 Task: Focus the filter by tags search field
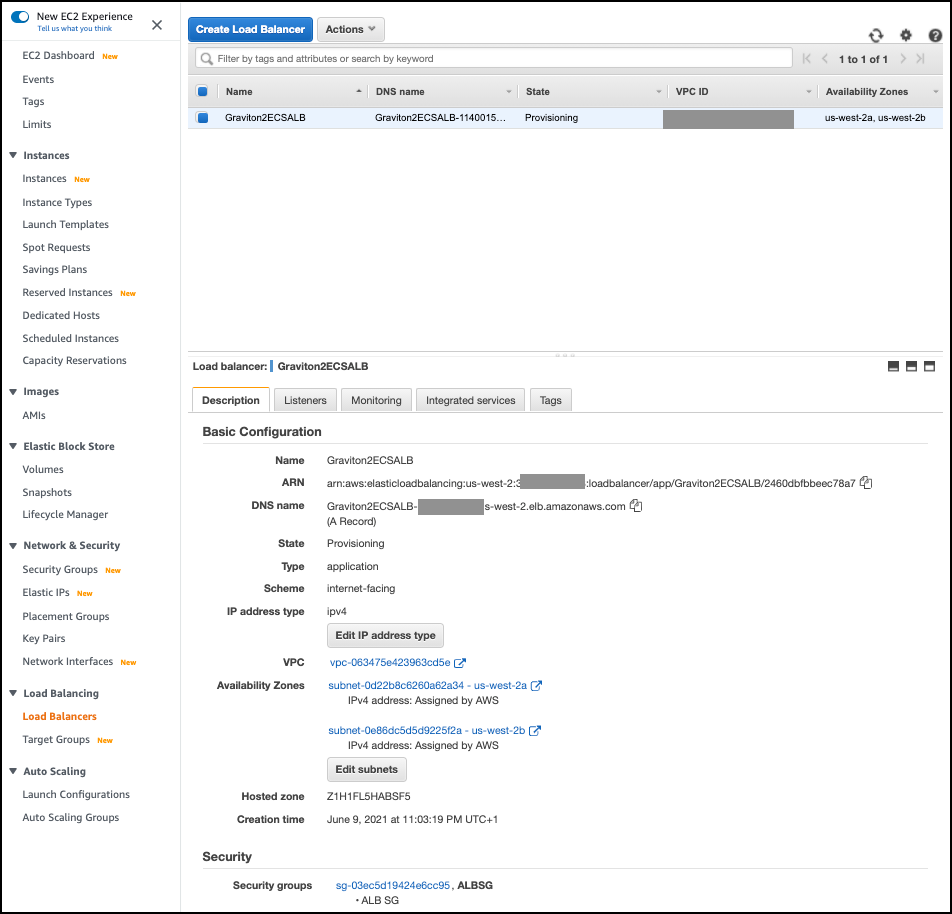tap(494, 58)
